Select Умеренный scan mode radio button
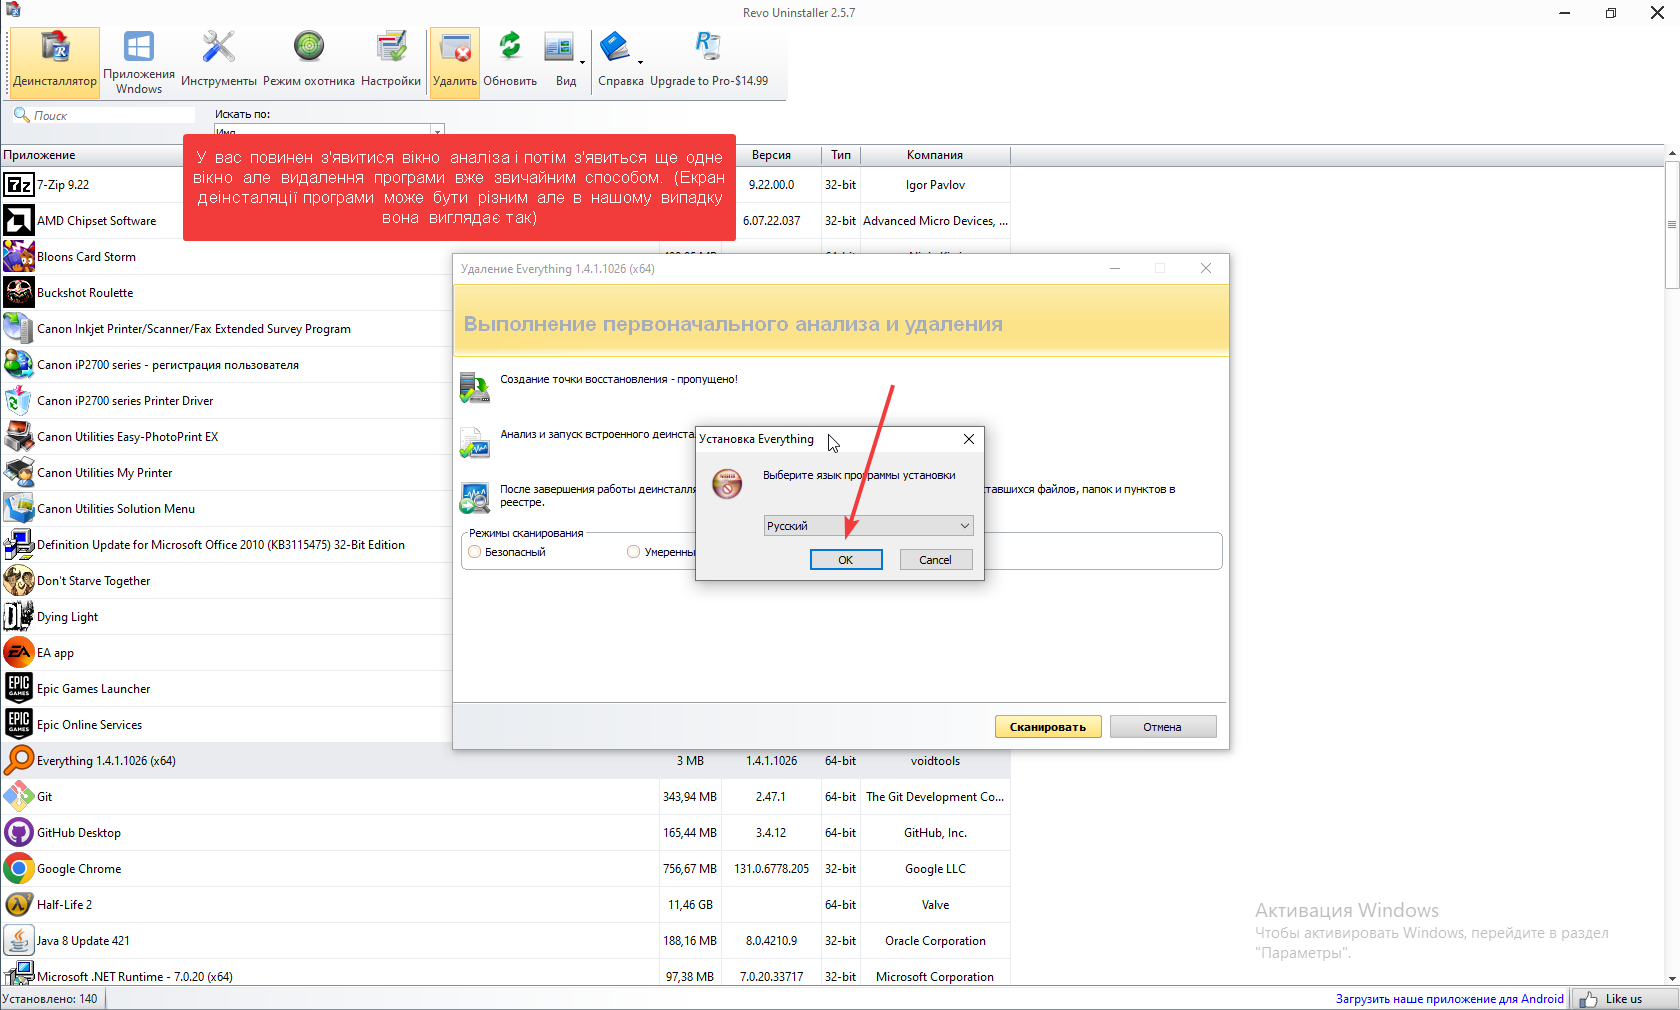Image resolution: width=1680 pixels, height=1010 pixels. click(x=633, y=552)
